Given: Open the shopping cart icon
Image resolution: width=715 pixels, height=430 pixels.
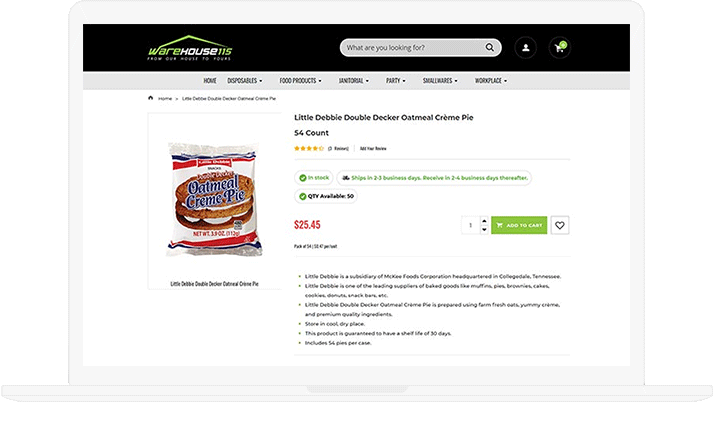Looking at the screenshot, I should point(560,47).
